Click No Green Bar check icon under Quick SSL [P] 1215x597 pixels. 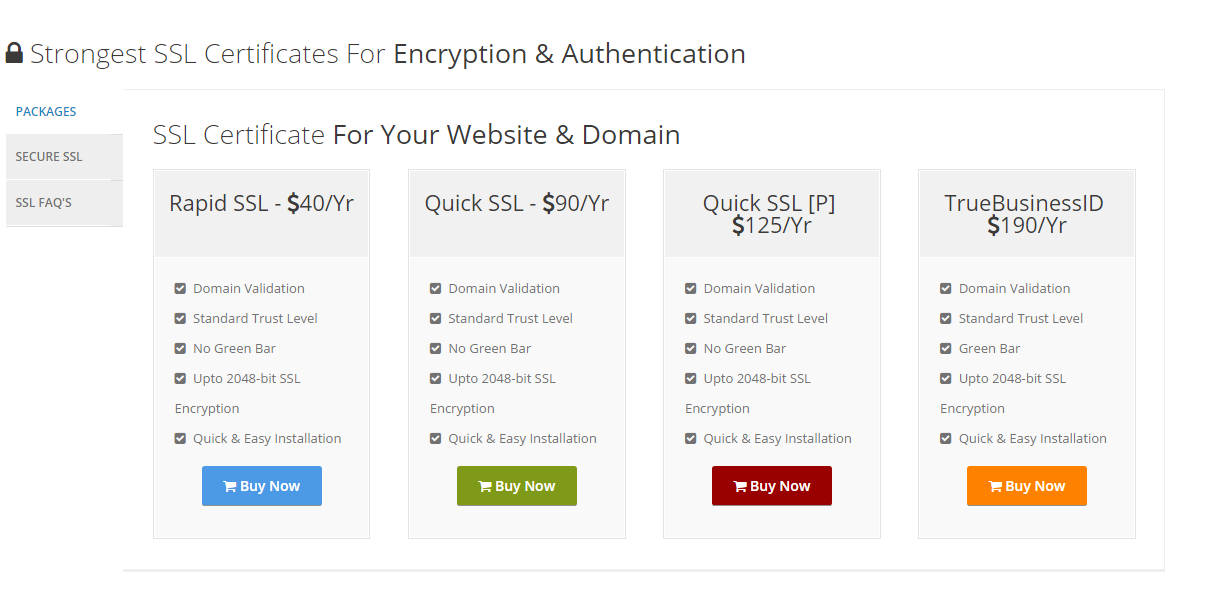pyautogui.click(x=690, y=349)
